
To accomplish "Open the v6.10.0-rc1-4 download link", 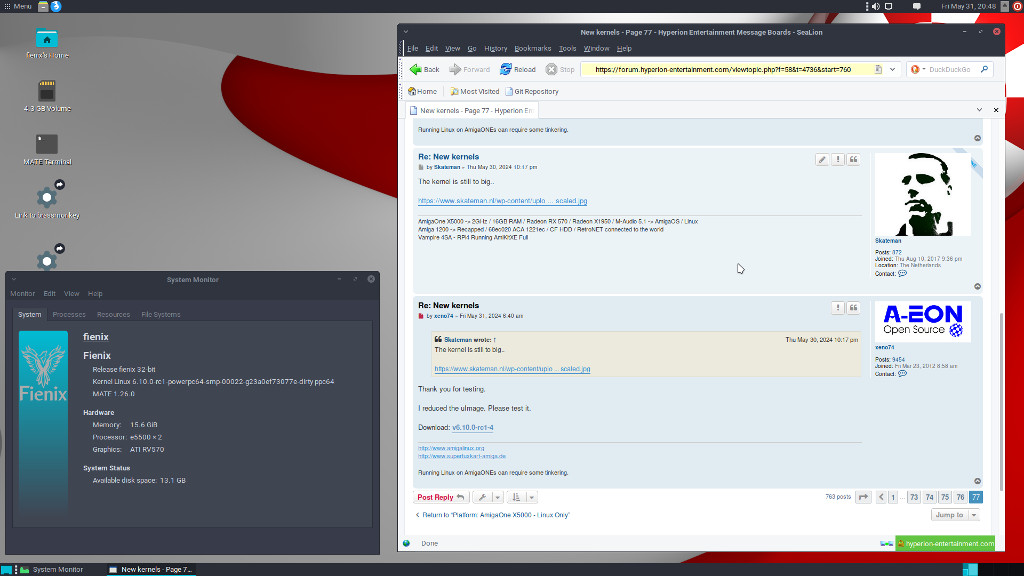I will tap(473, 428).
